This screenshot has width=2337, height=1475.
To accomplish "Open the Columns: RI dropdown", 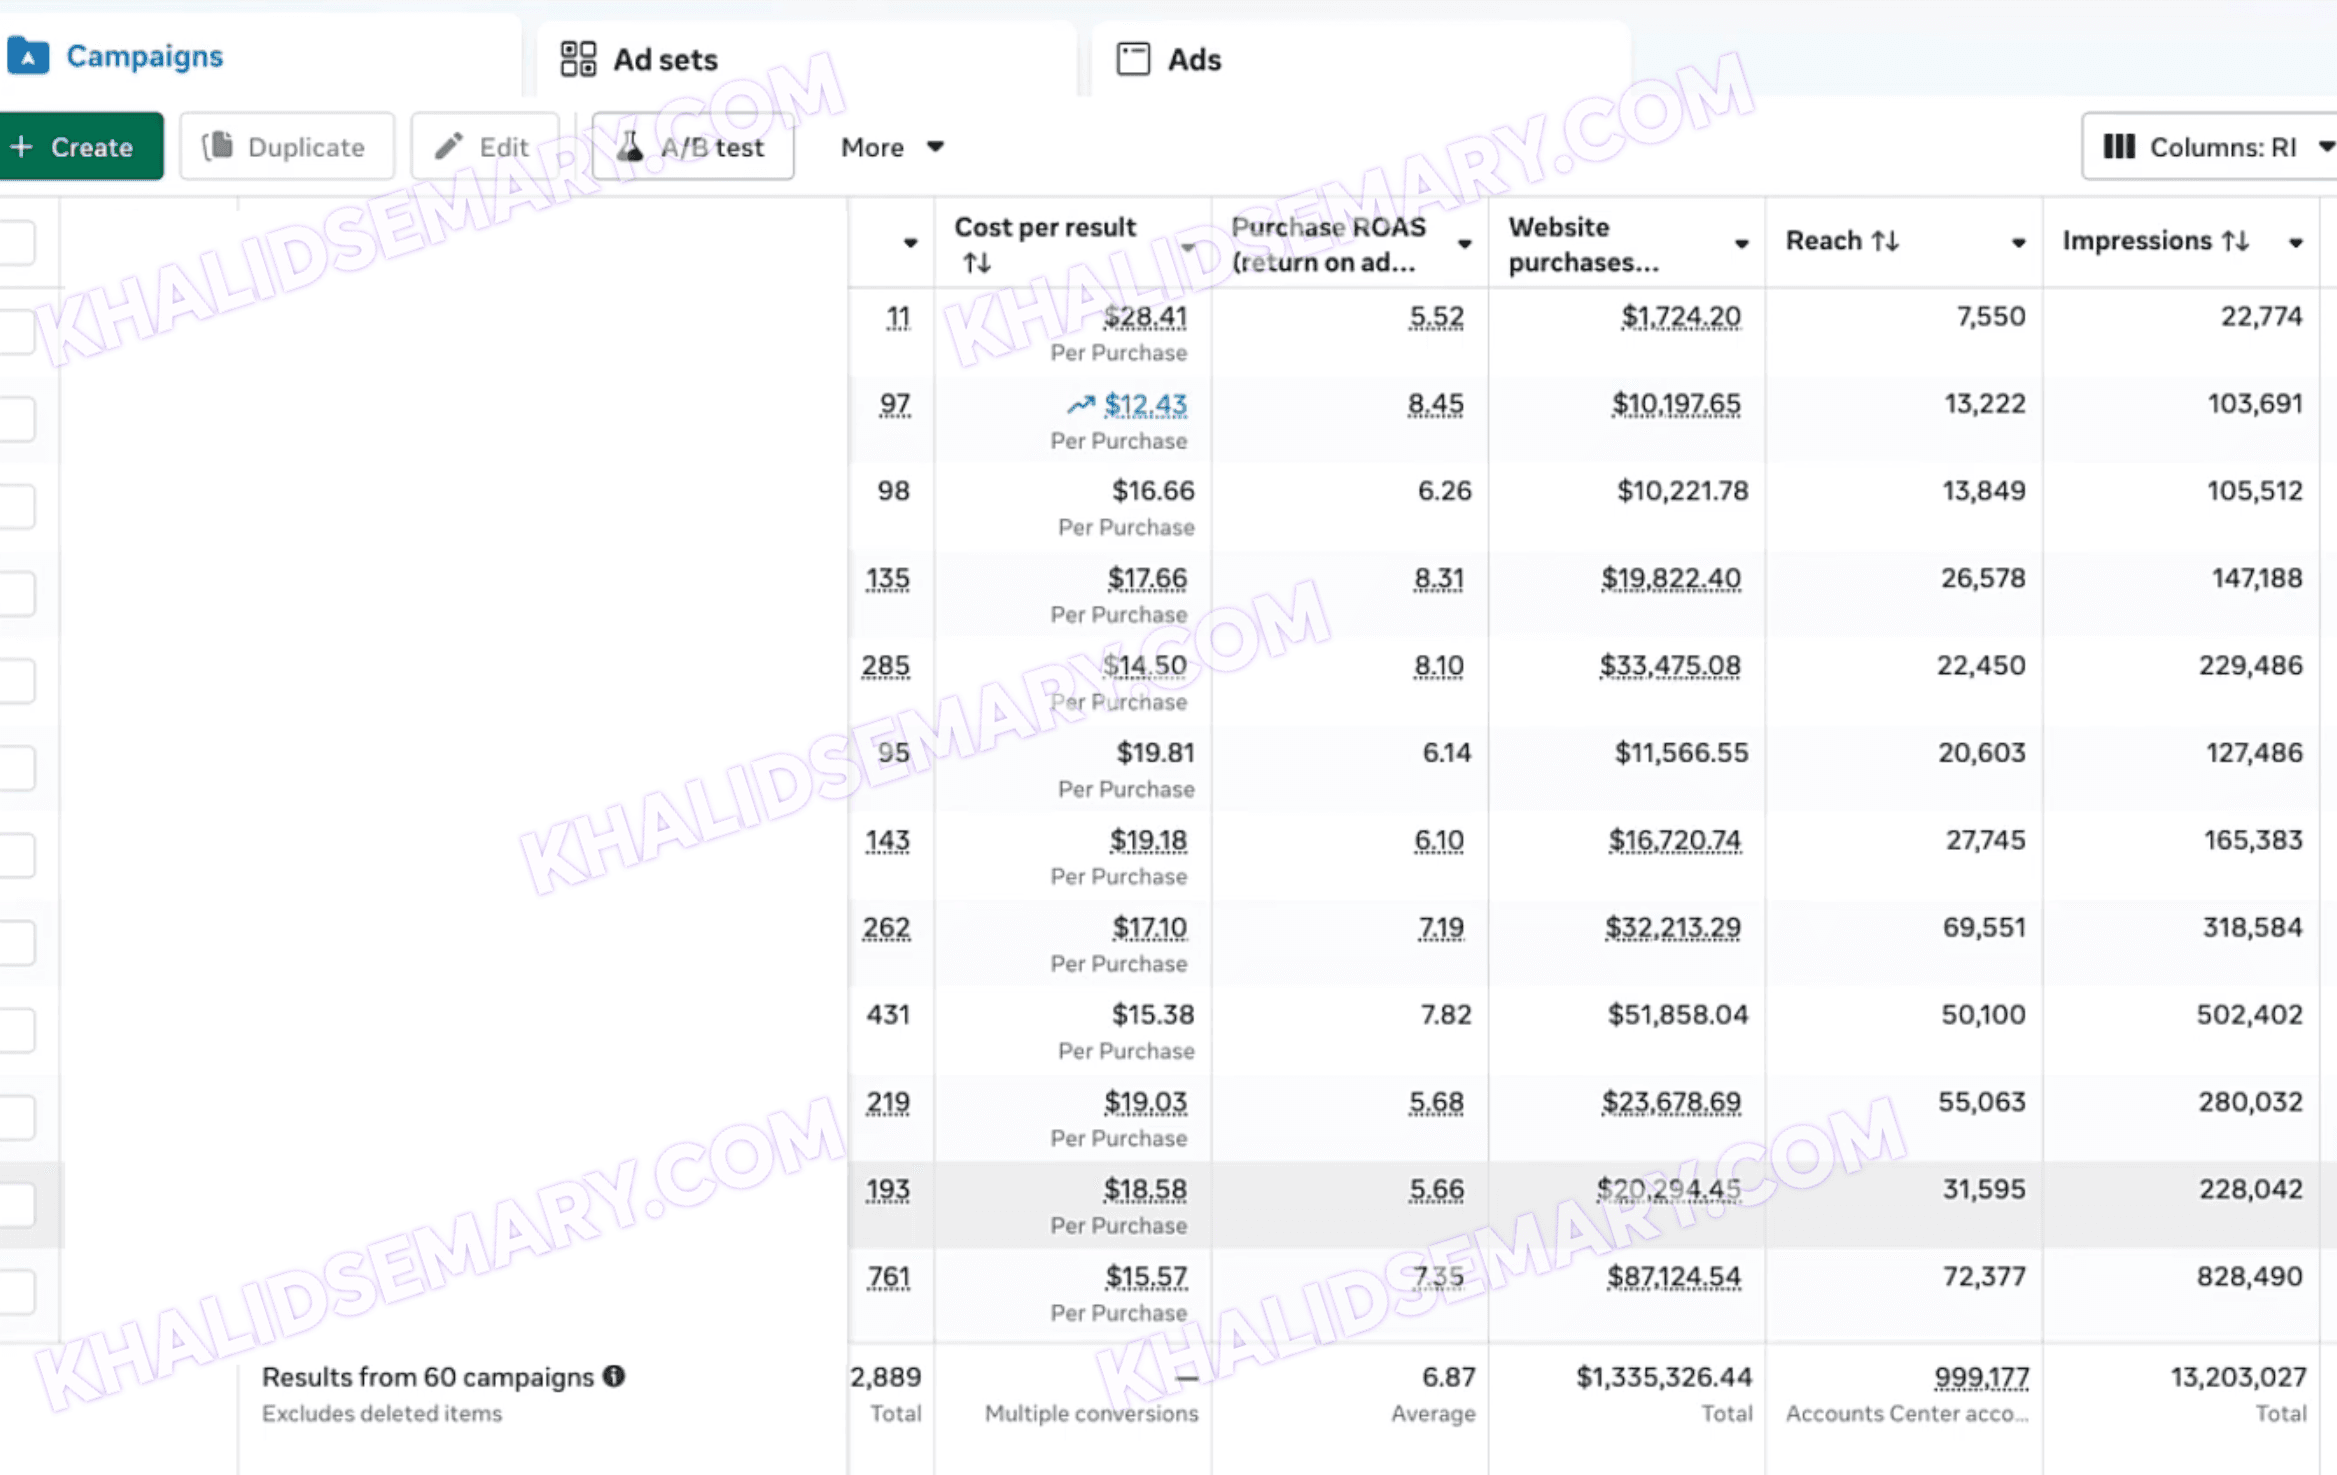I will tap(2210, 147).
